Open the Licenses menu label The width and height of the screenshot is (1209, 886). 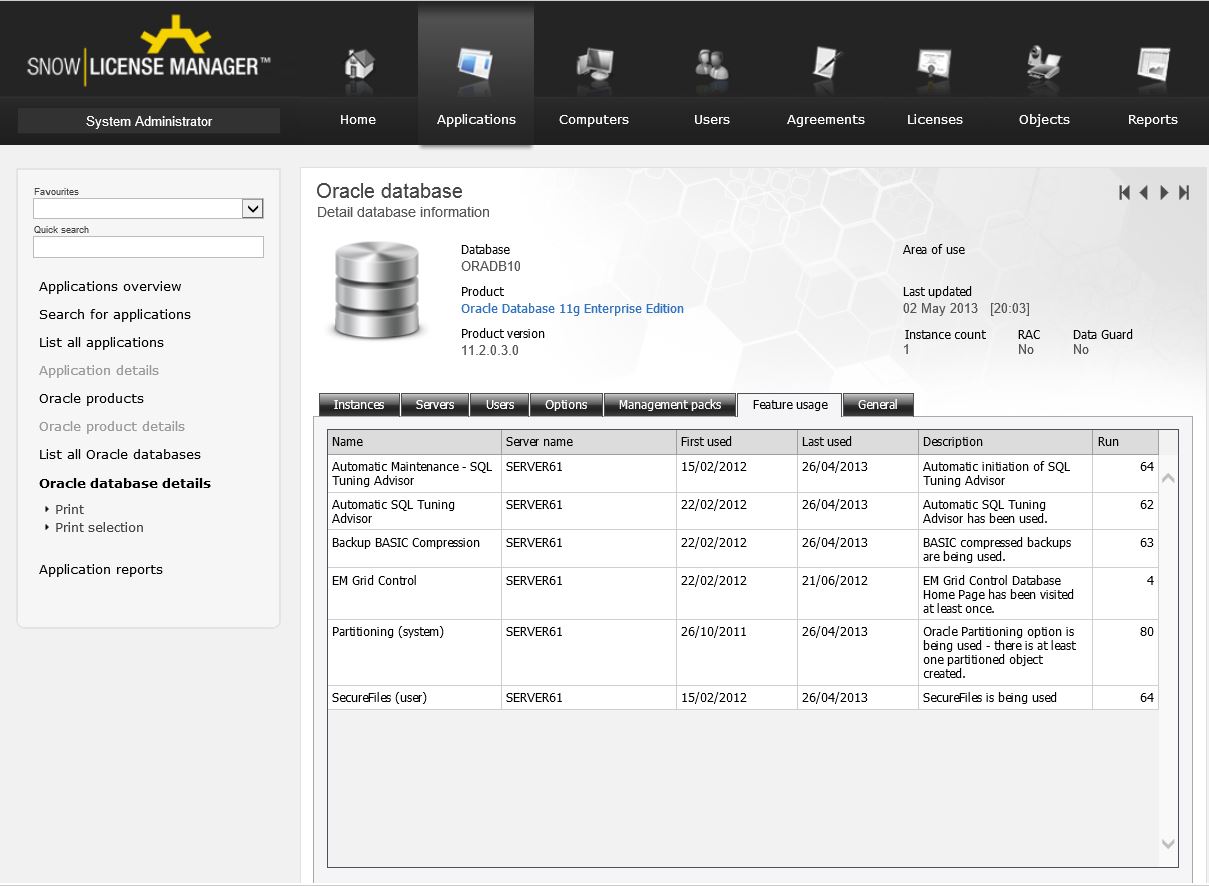(x=935, y=119)
